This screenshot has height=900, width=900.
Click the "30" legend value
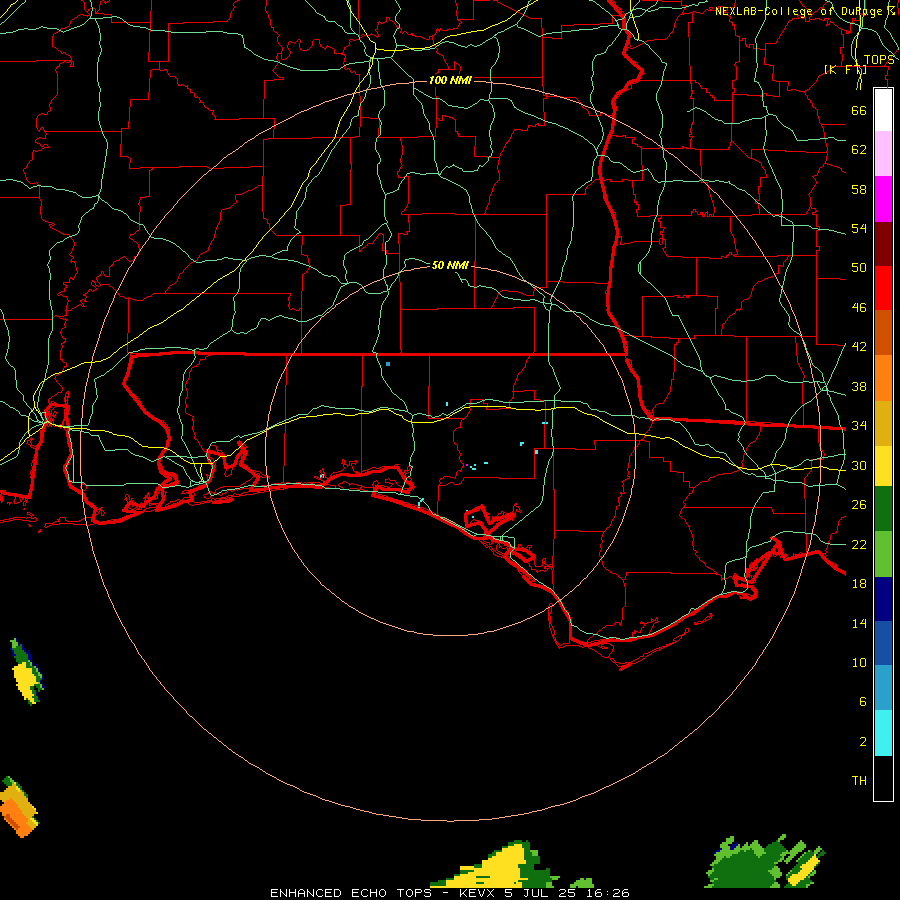point(859,465)
